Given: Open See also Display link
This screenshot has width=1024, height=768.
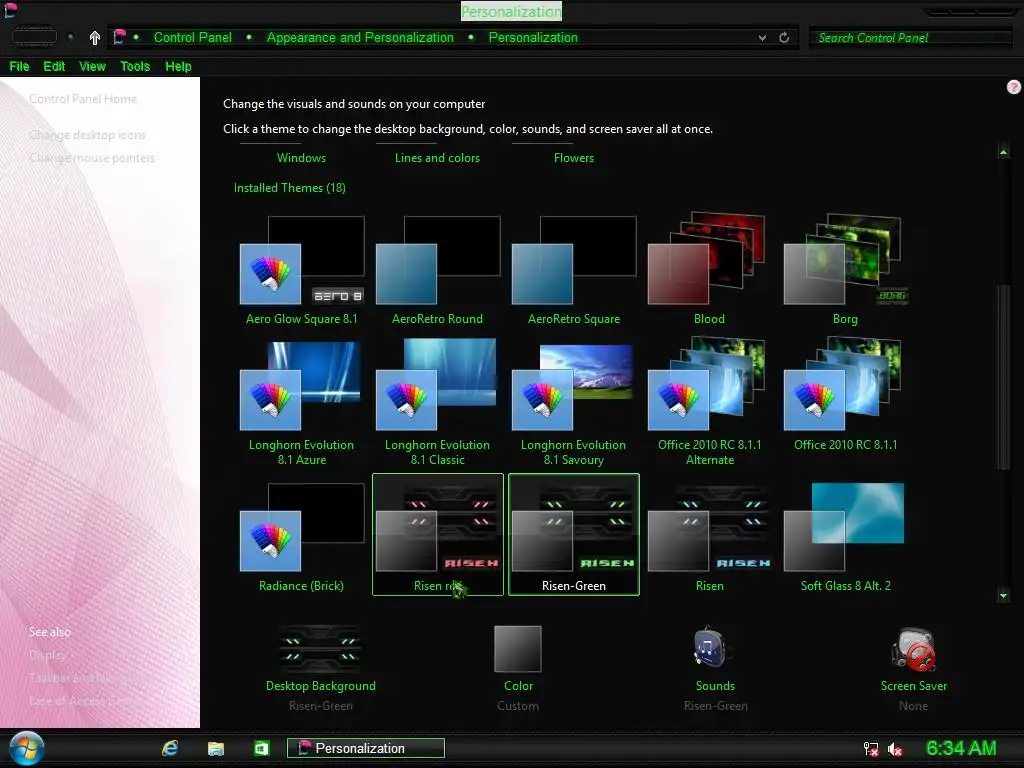Looking at the screenshot, I should point(47,654).
